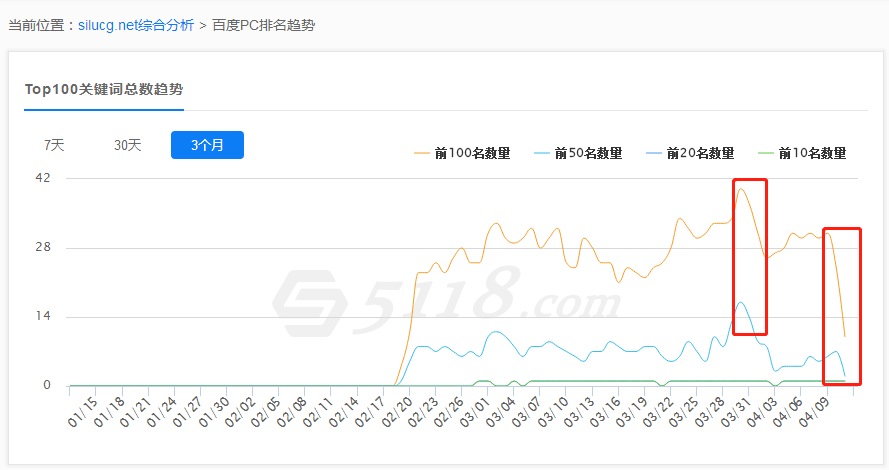Click the 28 value on the y-axis
Viewport: 889px width, 470px height.
[x=43, y=248]
